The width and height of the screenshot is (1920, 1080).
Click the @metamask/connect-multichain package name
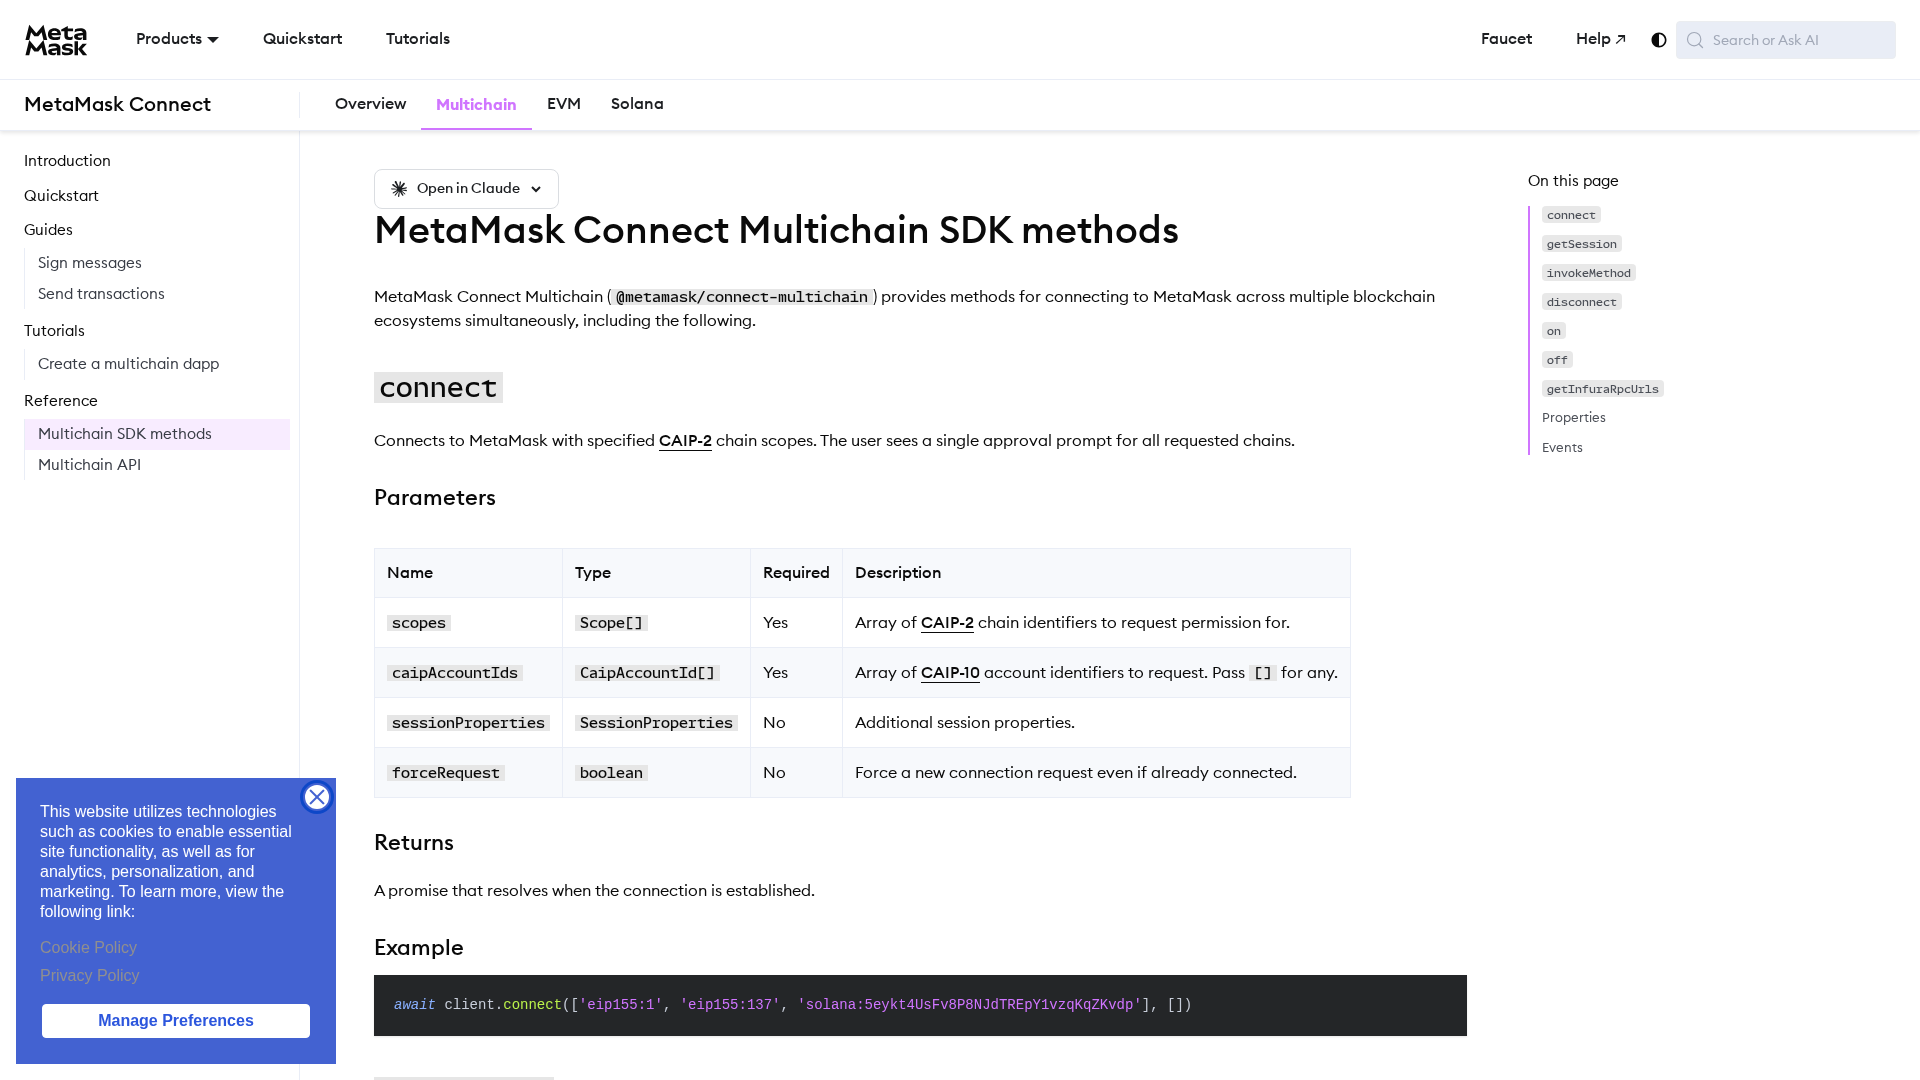[742, 297]
